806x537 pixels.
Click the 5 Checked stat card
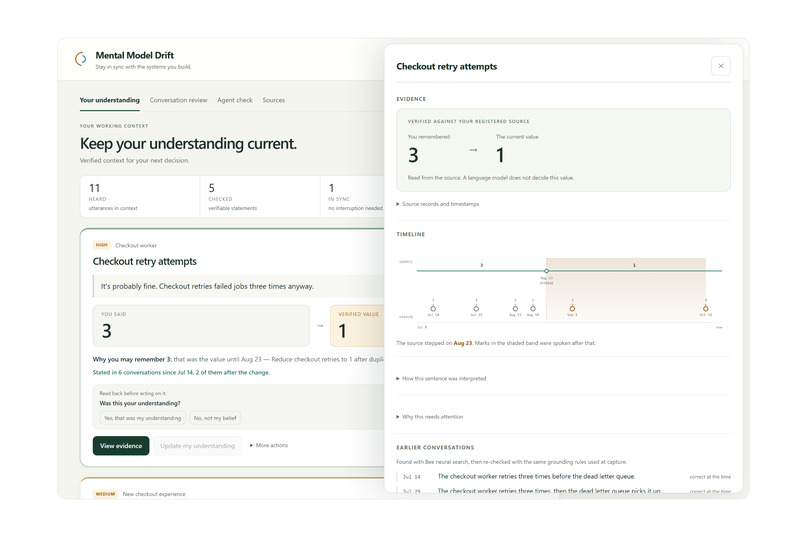pos(260,196)
